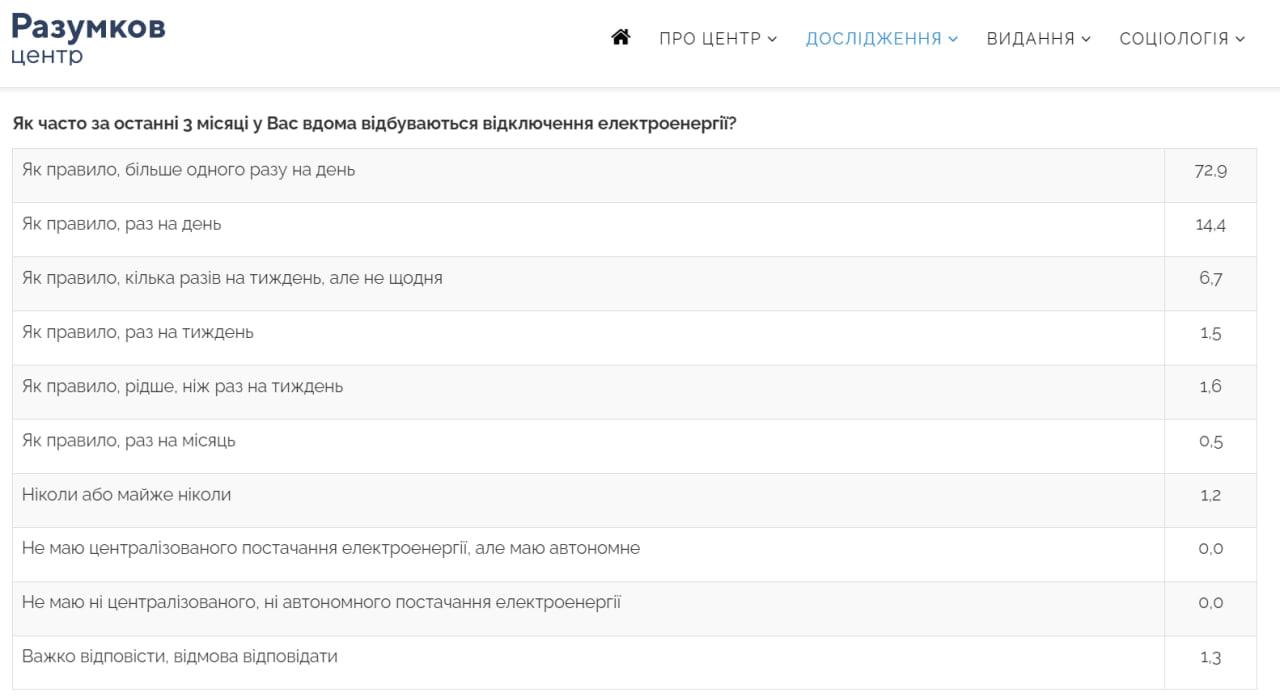
Task: Click the 14,4 percentage value
Action: click(1211, 224)
